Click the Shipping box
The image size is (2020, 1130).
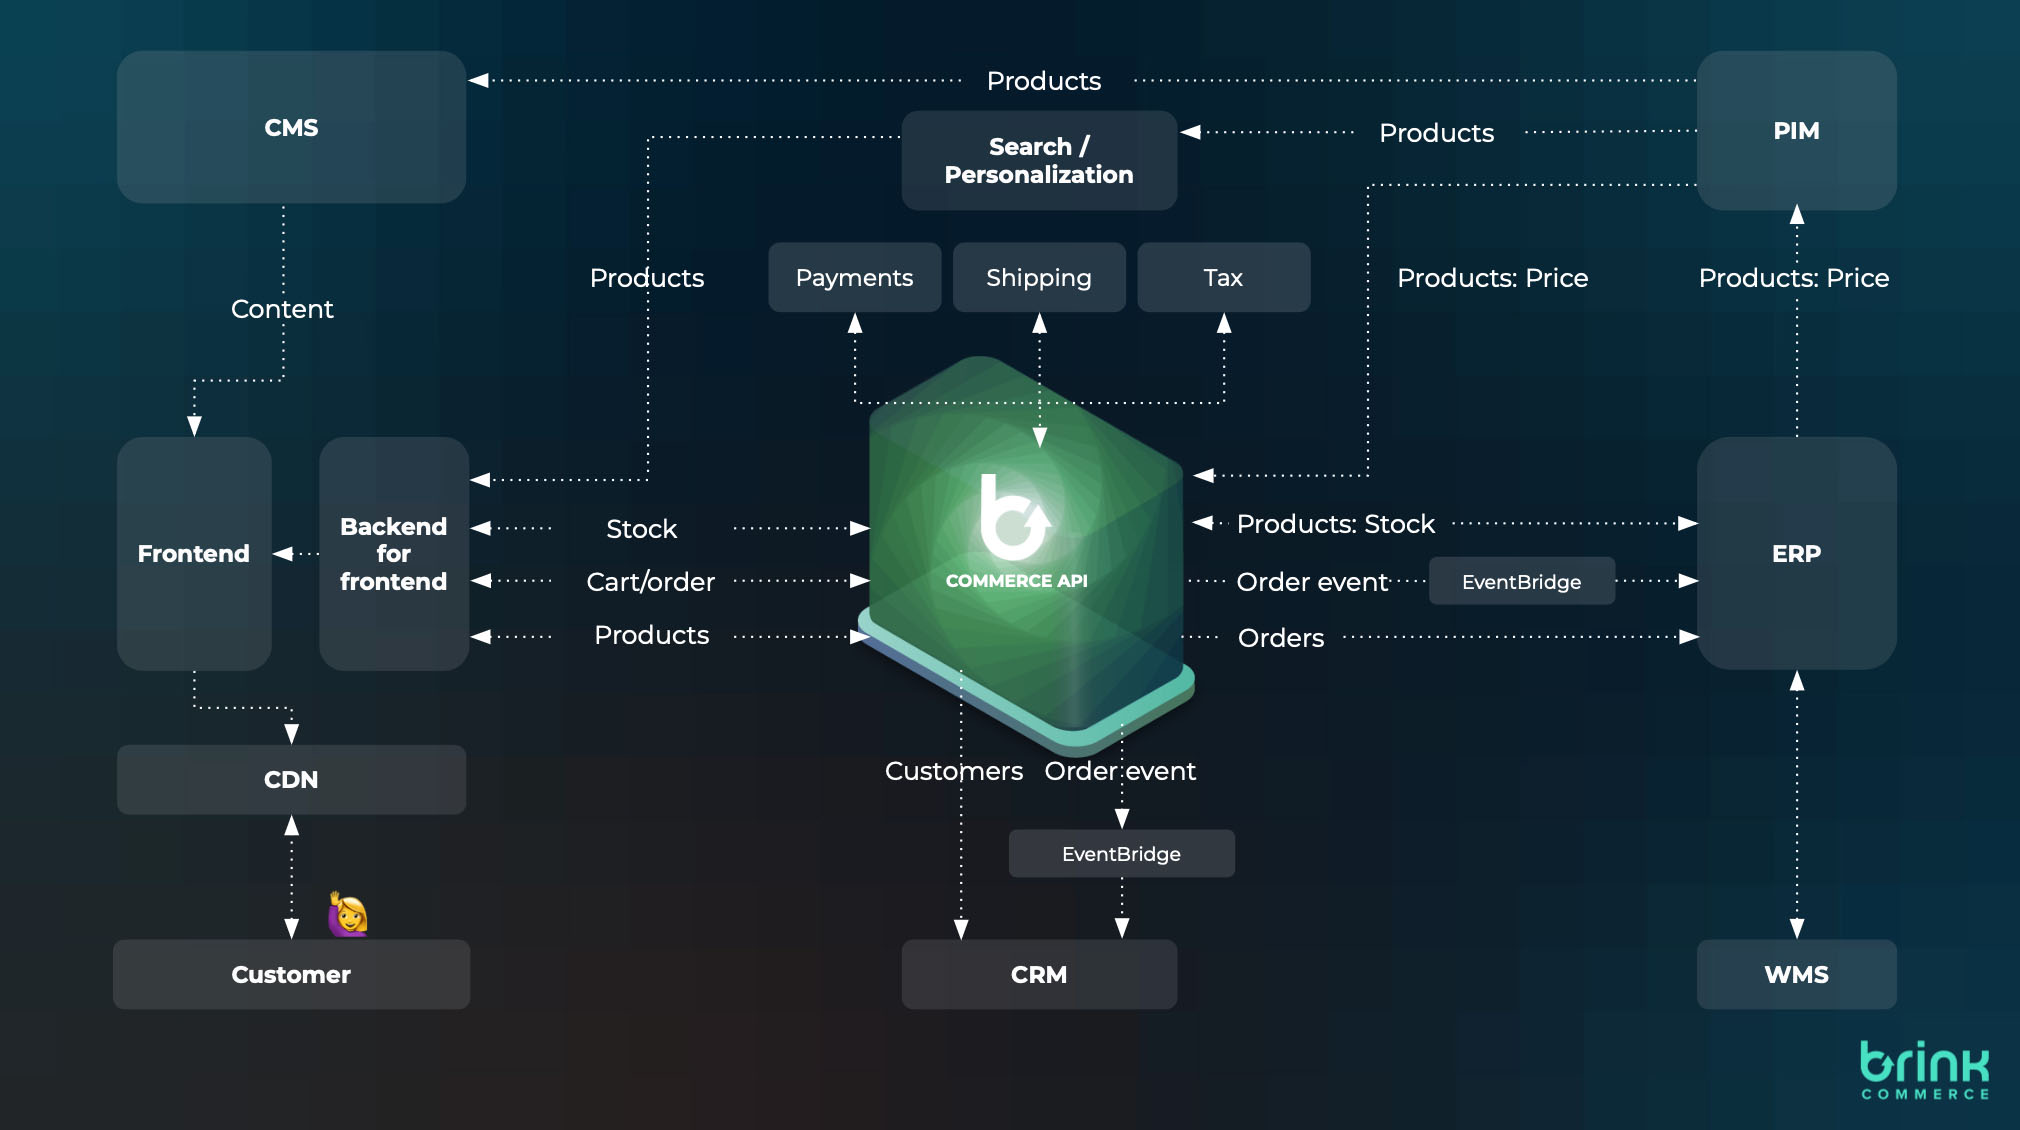(1039, 277)
